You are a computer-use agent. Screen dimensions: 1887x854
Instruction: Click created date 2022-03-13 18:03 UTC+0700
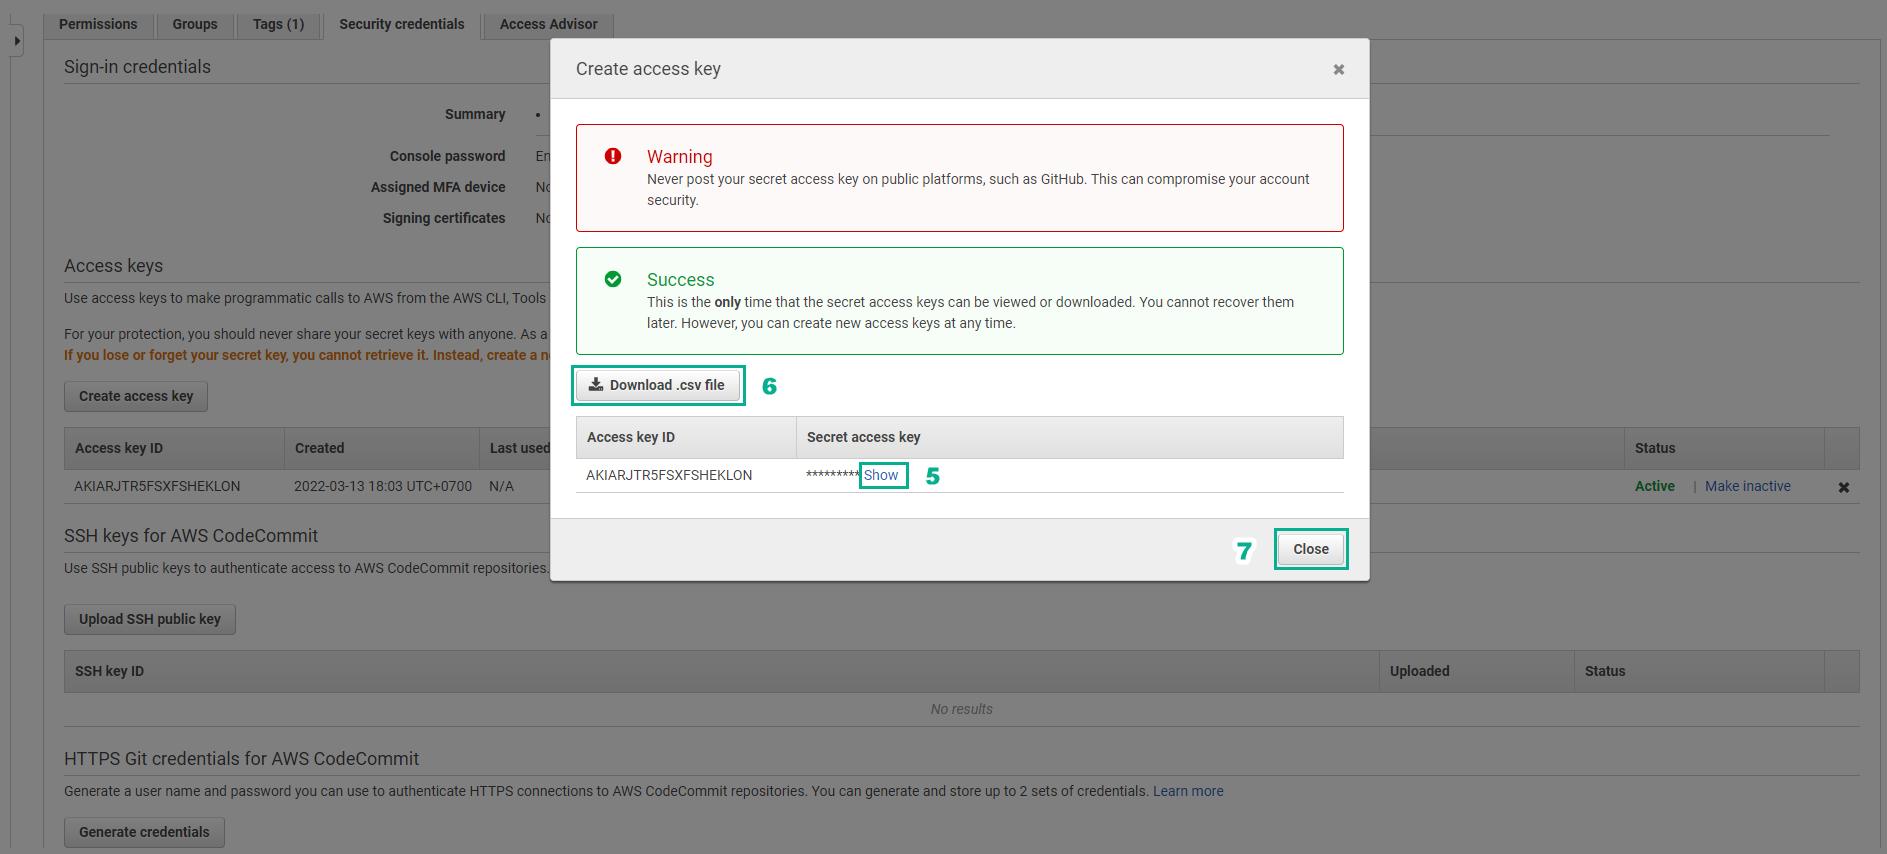click(383, 486)
